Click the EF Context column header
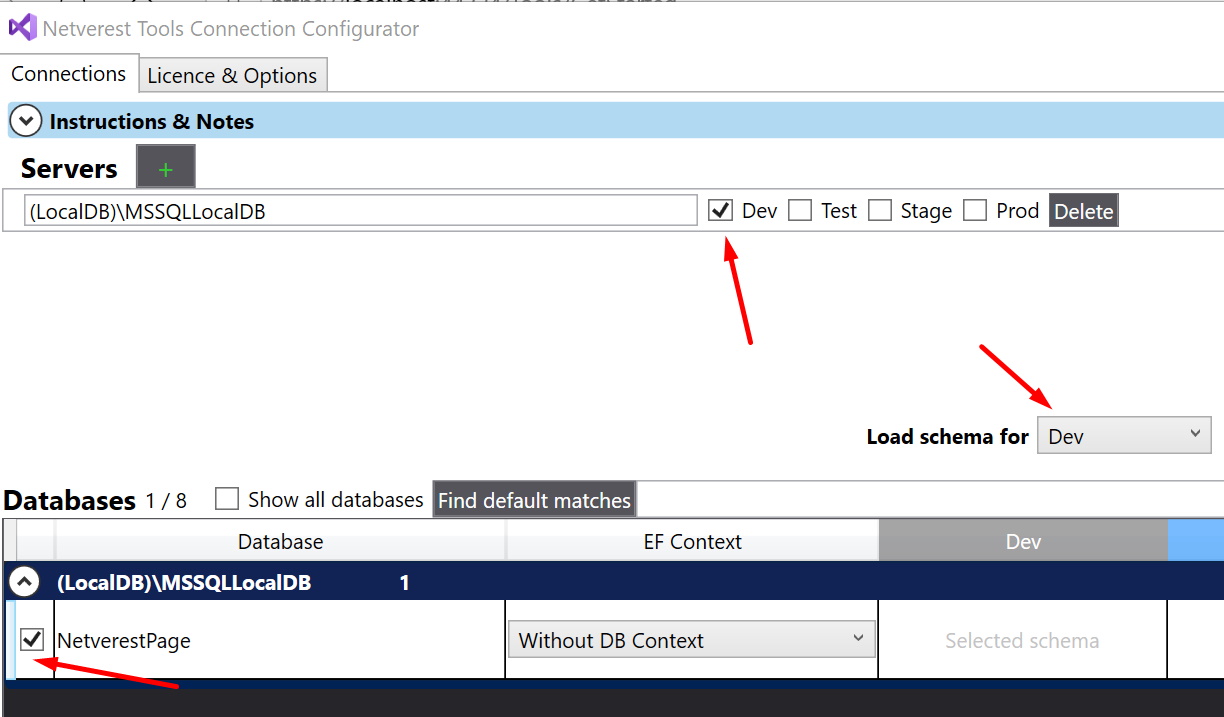This screenshot has height=717, width=1224. pyautogui.click(x=692, y=542)
